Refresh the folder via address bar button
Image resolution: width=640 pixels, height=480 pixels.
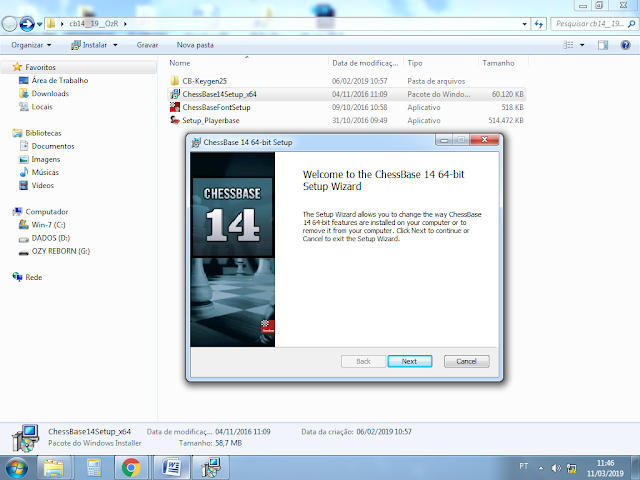[x=539, y=24]
